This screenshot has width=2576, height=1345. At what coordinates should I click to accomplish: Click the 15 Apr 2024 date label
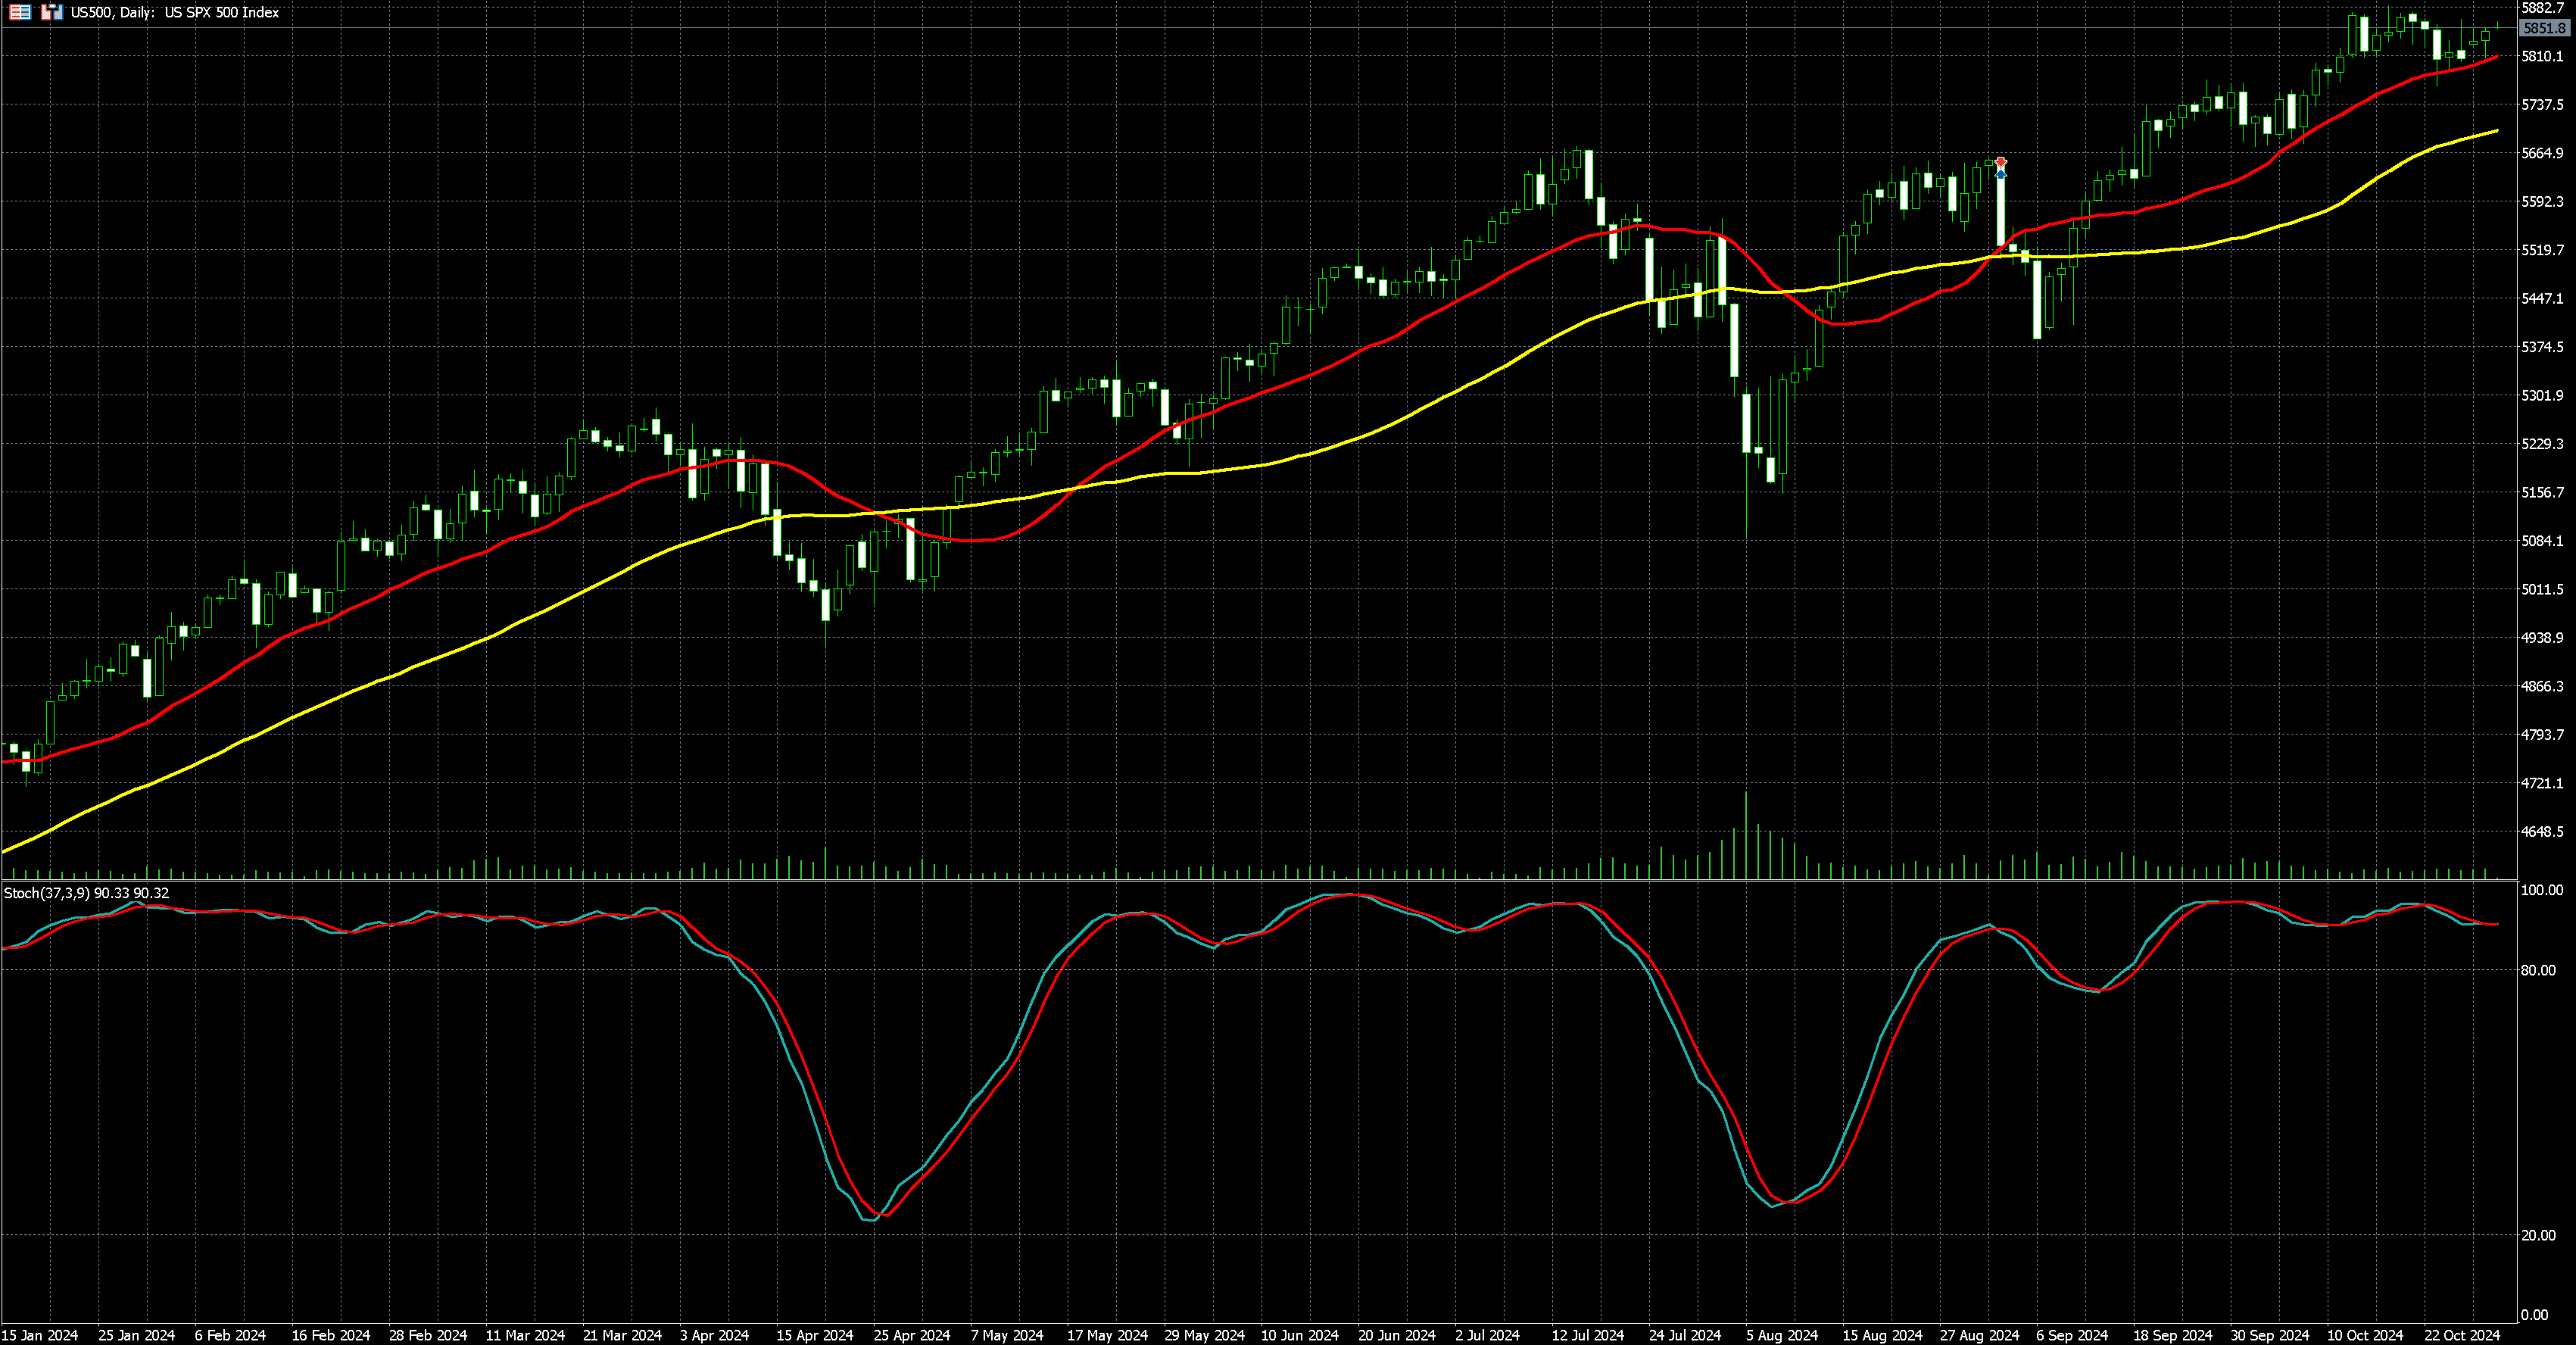[x=814, y=1335]
